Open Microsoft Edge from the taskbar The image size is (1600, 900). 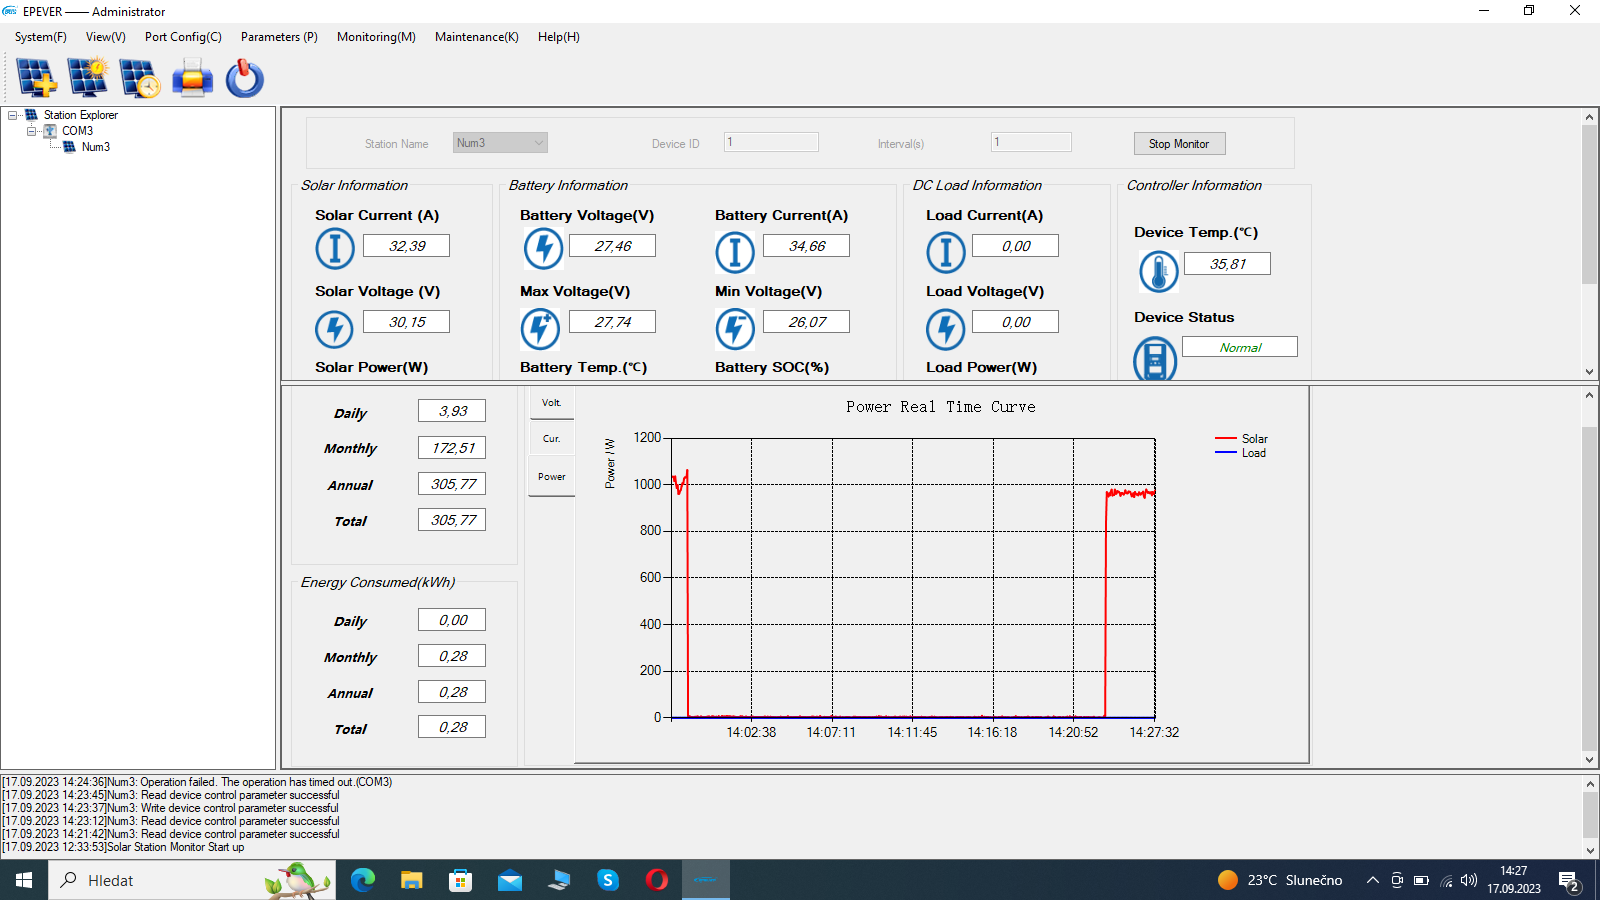[363, 880]
